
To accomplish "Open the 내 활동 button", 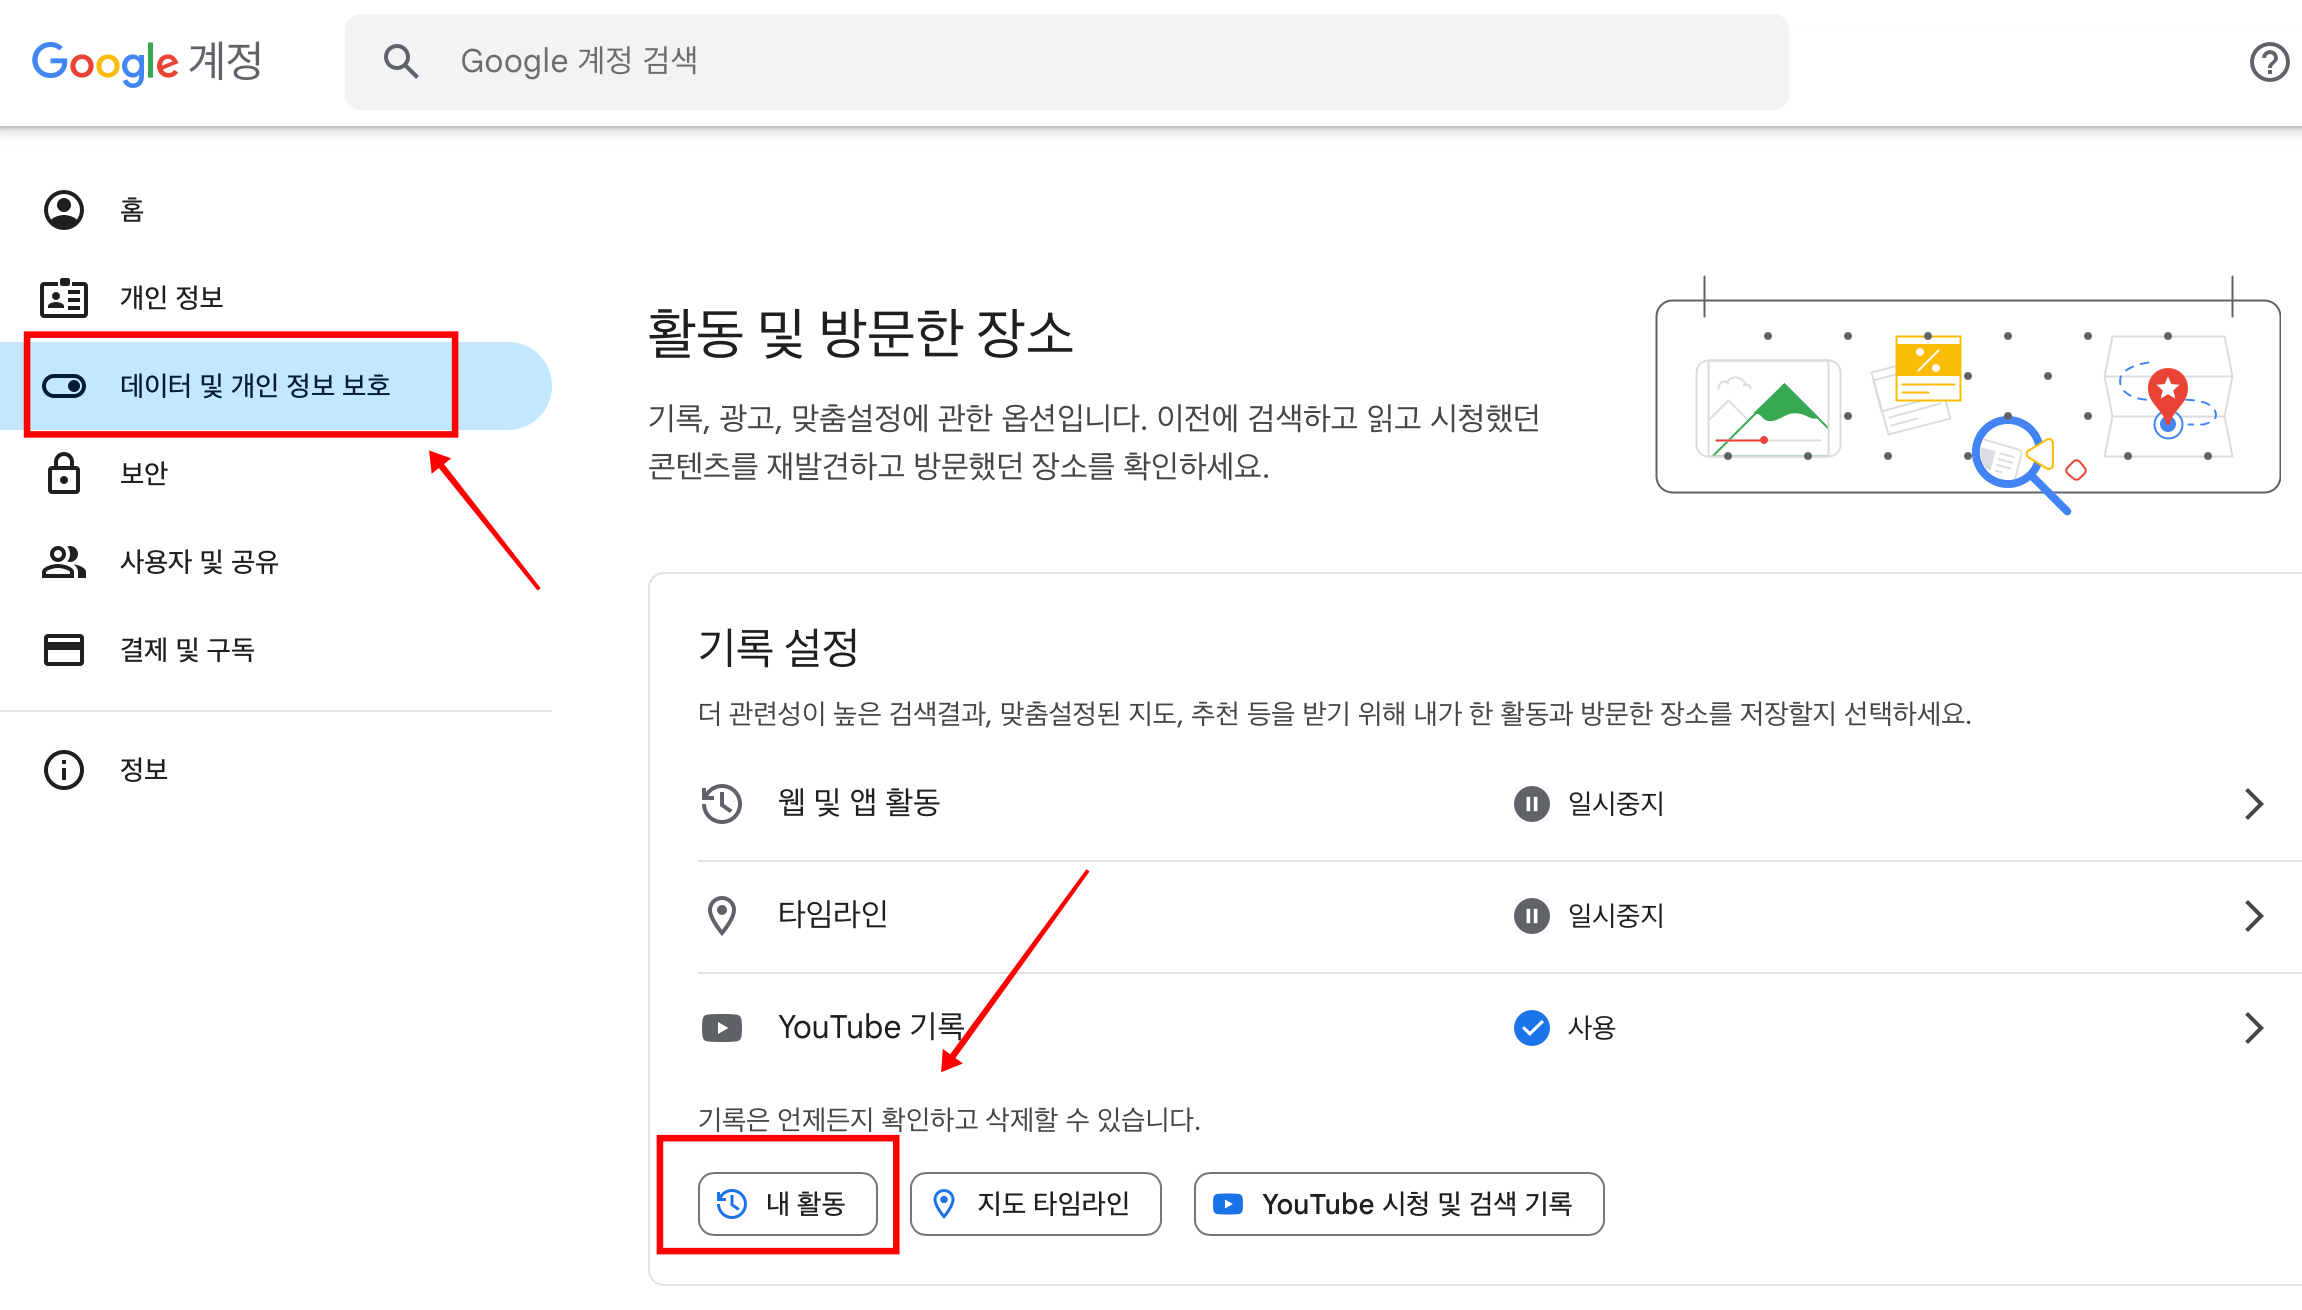I will point(787,1203).
